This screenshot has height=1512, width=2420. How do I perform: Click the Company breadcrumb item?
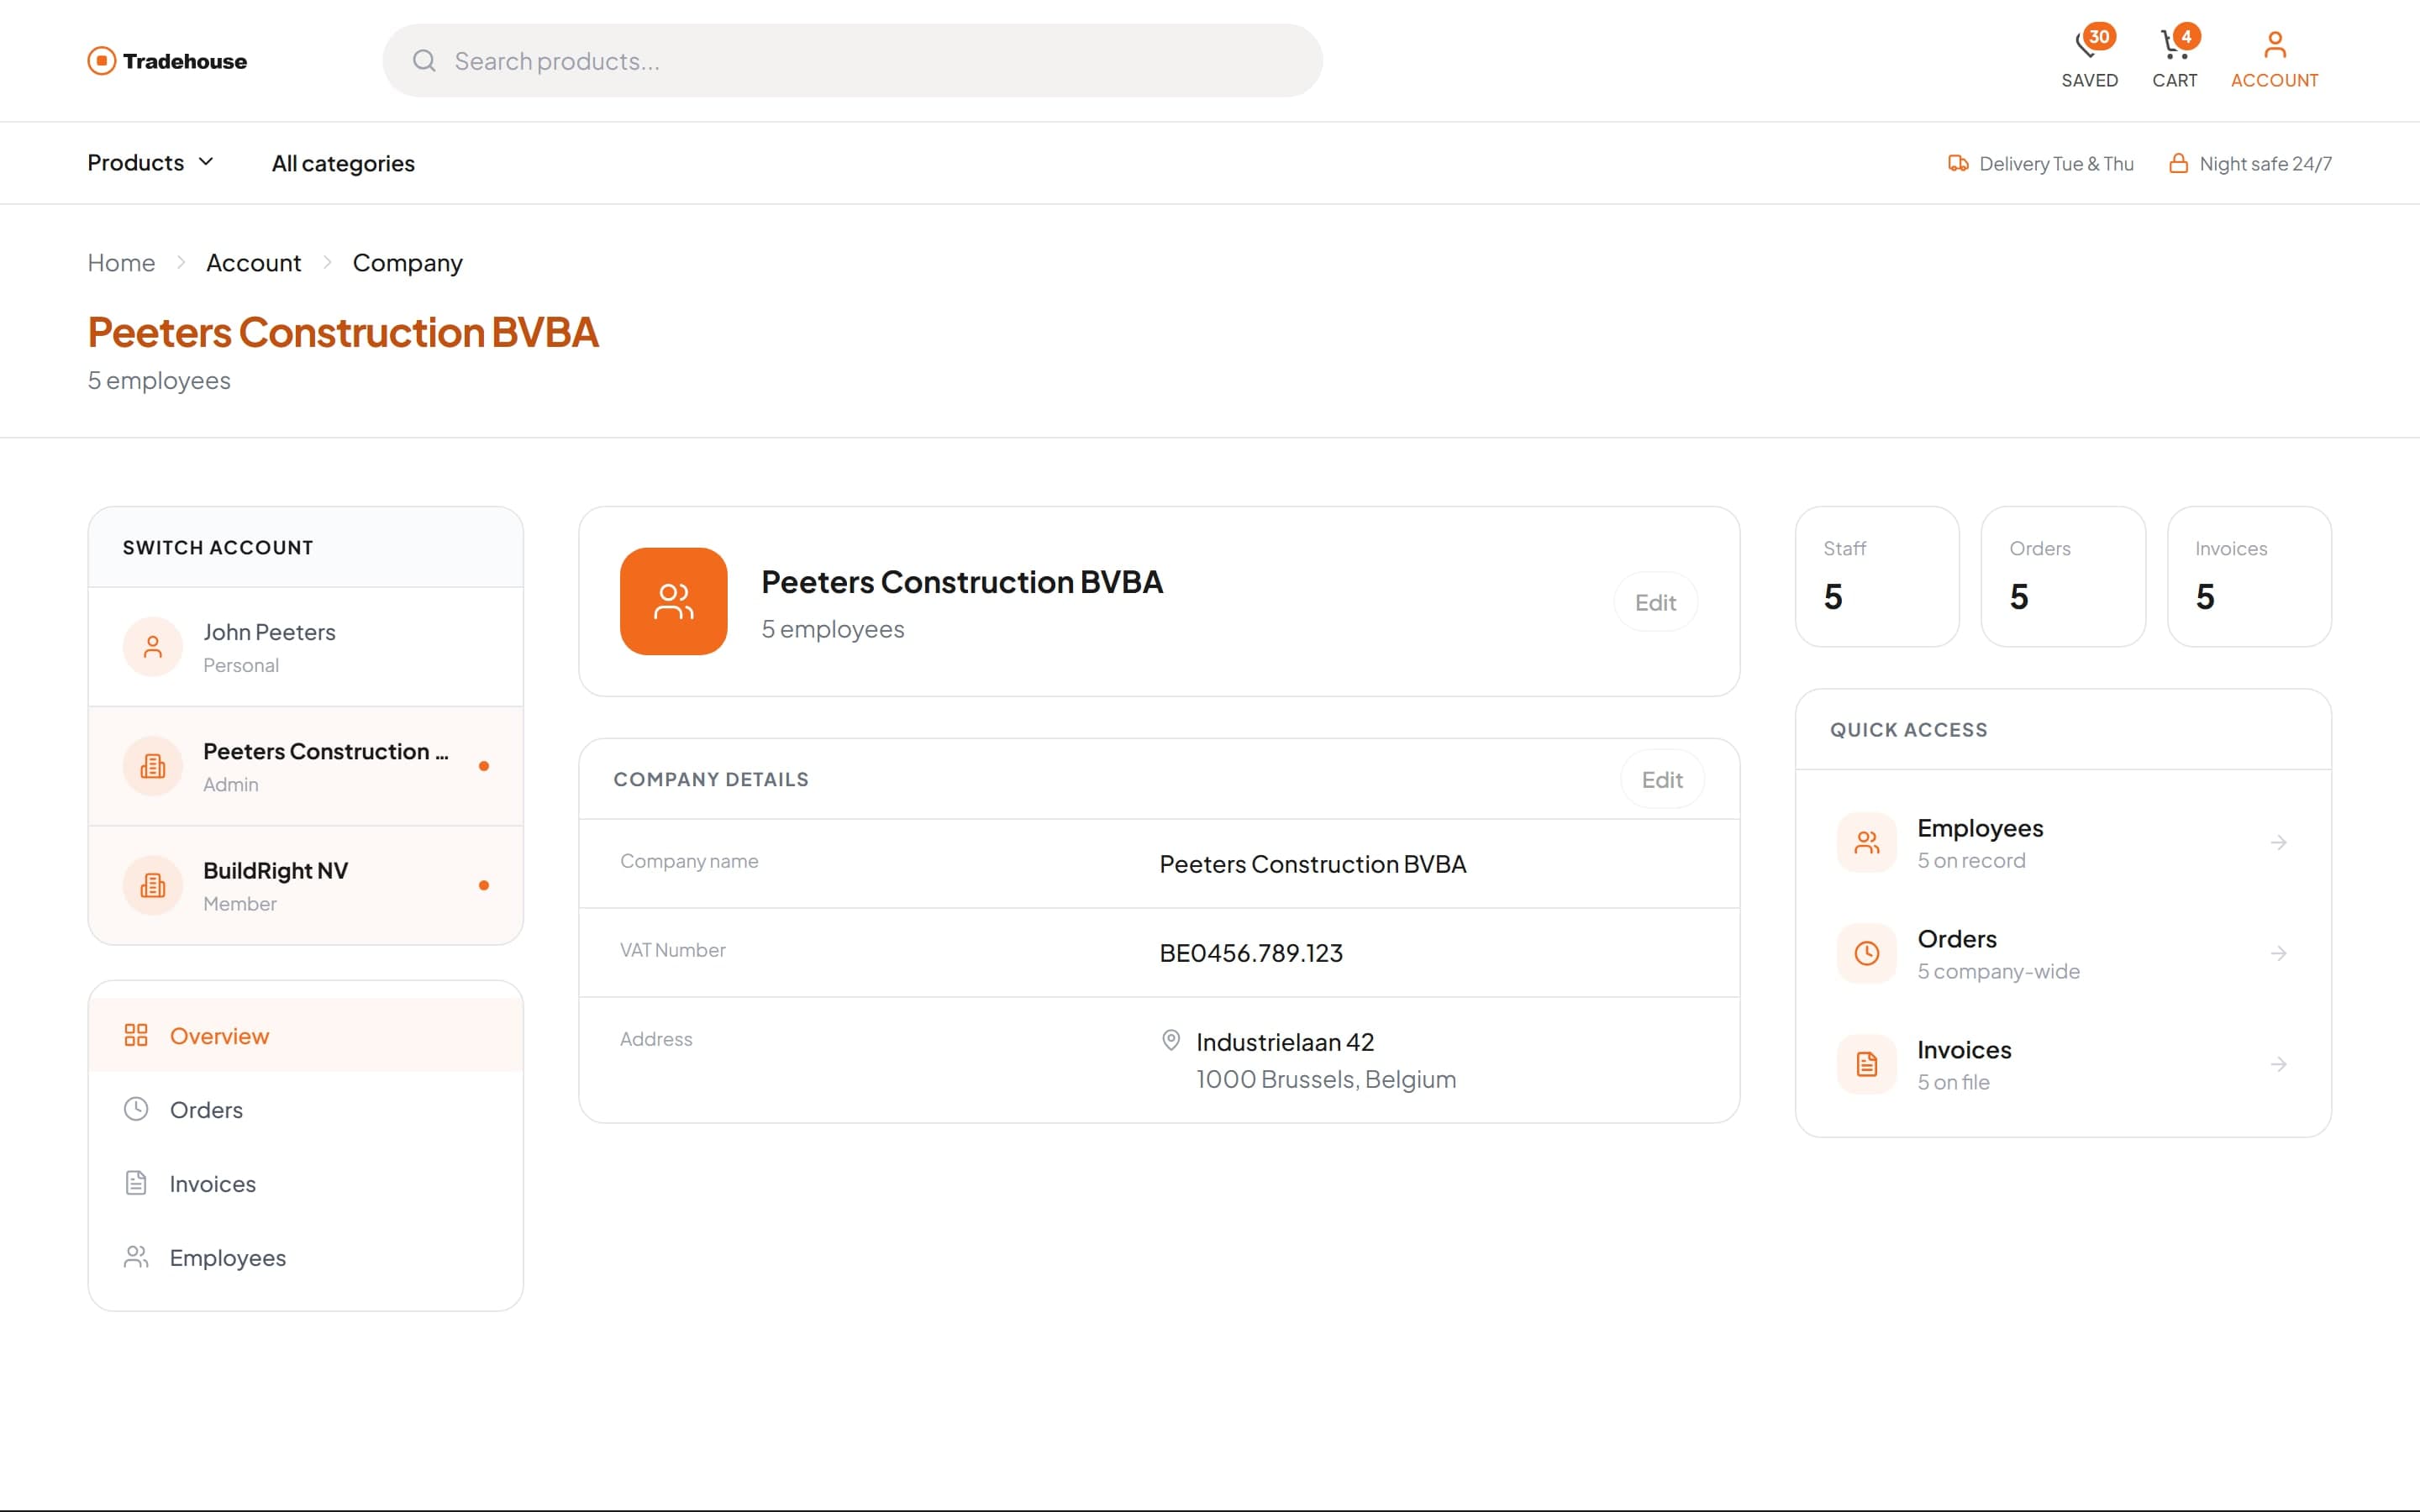pyautogui.click(x=408, y=263)
